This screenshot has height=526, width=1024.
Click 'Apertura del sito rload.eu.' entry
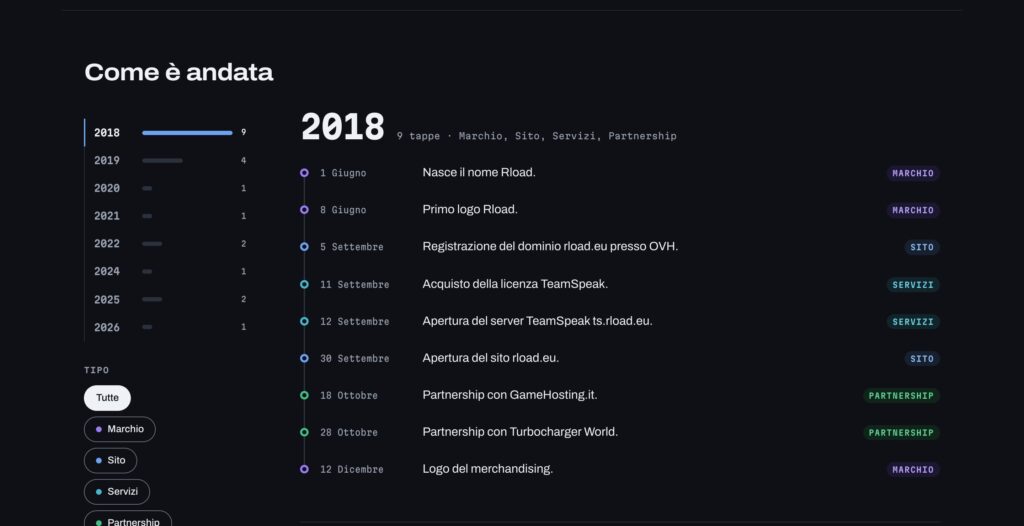[x=490, y=358]
